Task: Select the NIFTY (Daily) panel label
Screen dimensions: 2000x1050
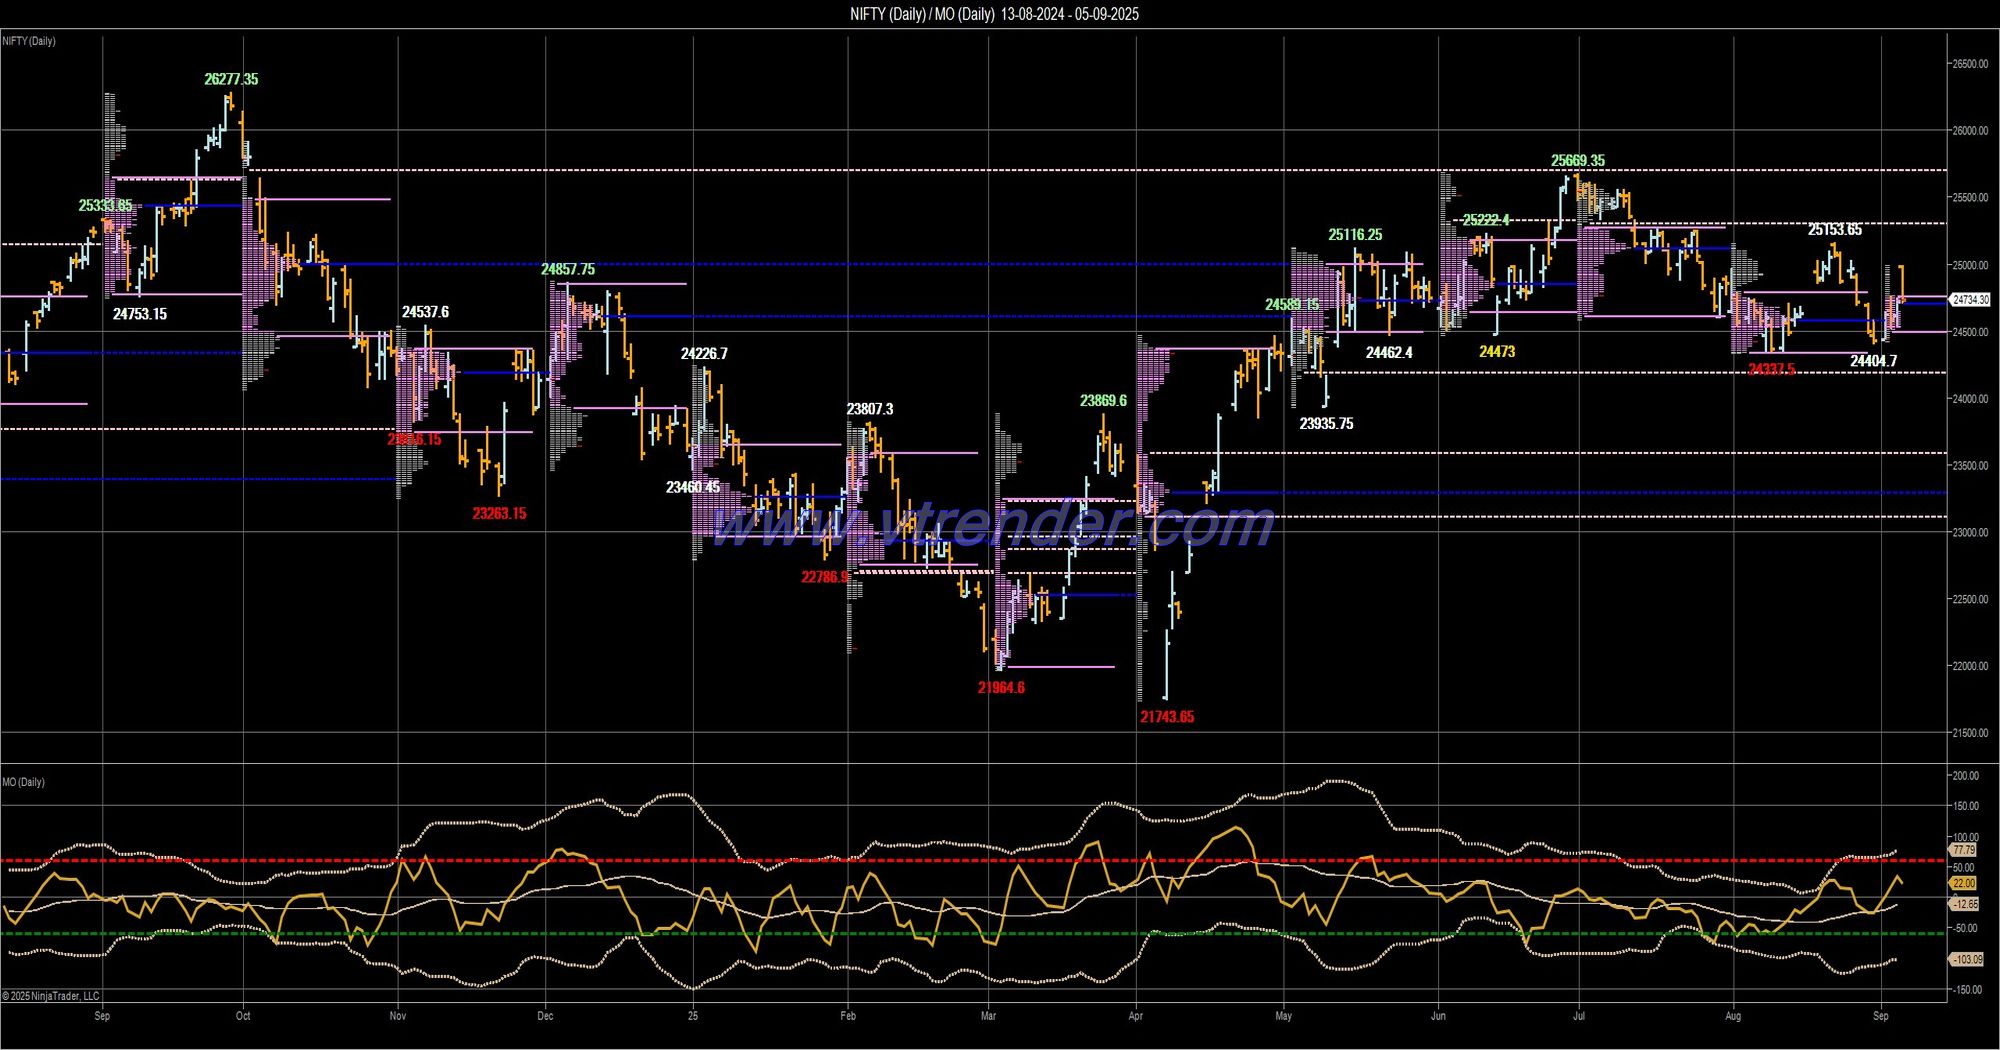Action: coord(29,41)
